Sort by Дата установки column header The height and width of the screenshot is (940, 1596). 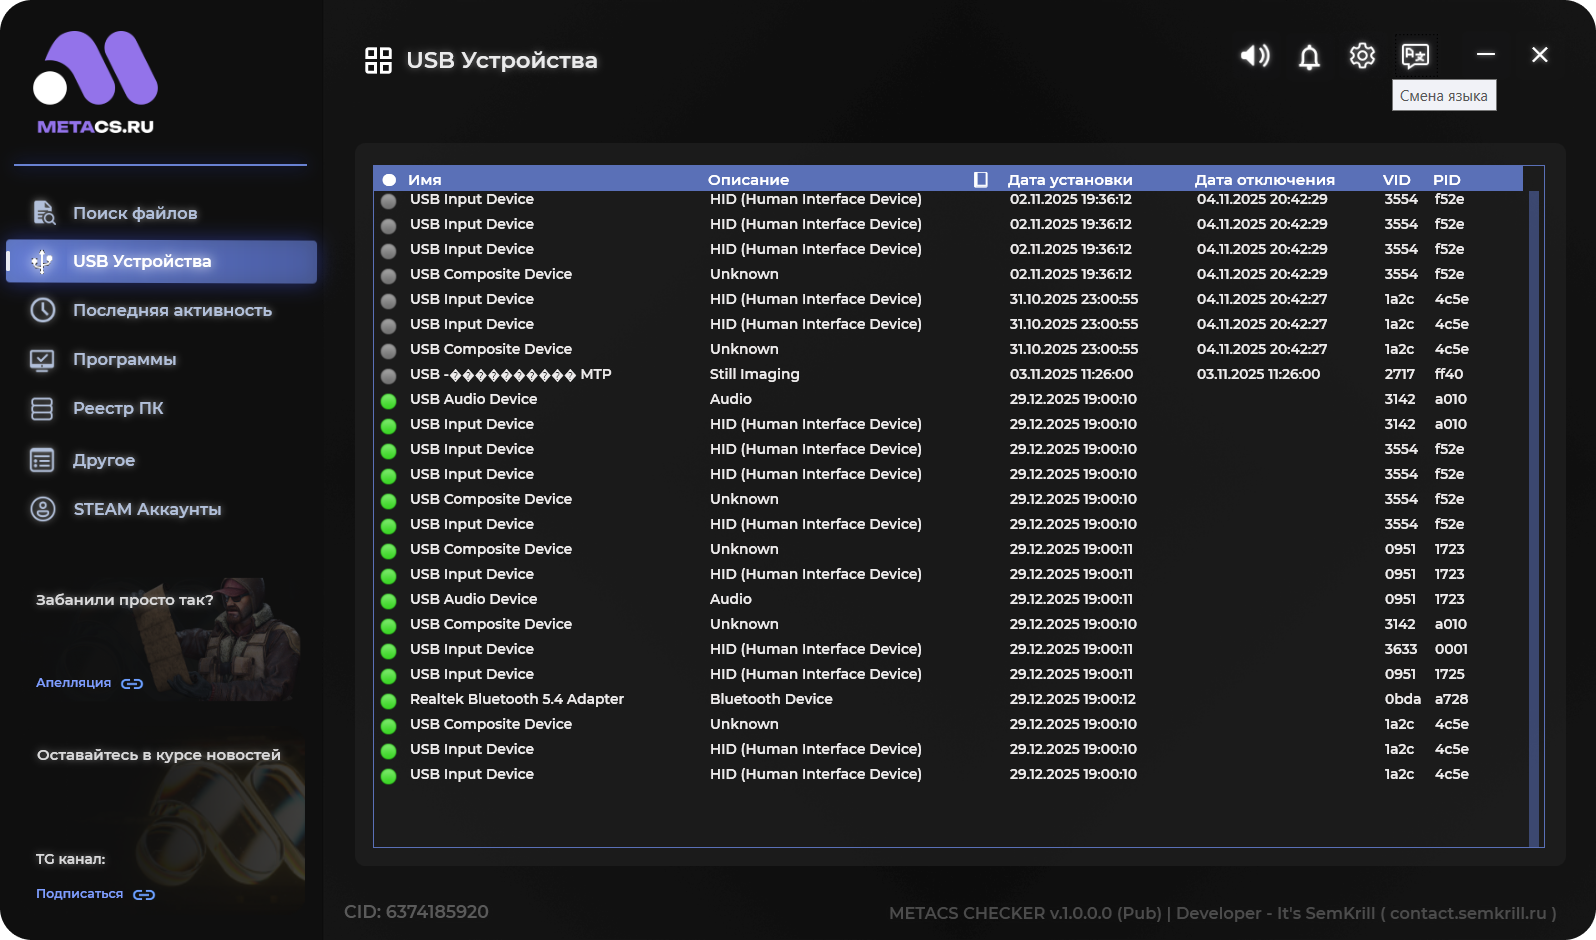tap(1069, 180)
